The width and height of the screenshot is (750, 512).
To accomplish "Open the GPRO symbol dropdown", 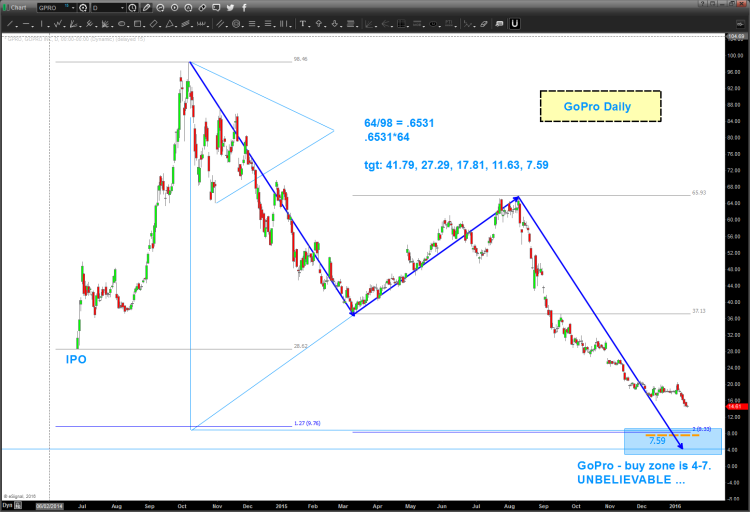I will point(73,8).
